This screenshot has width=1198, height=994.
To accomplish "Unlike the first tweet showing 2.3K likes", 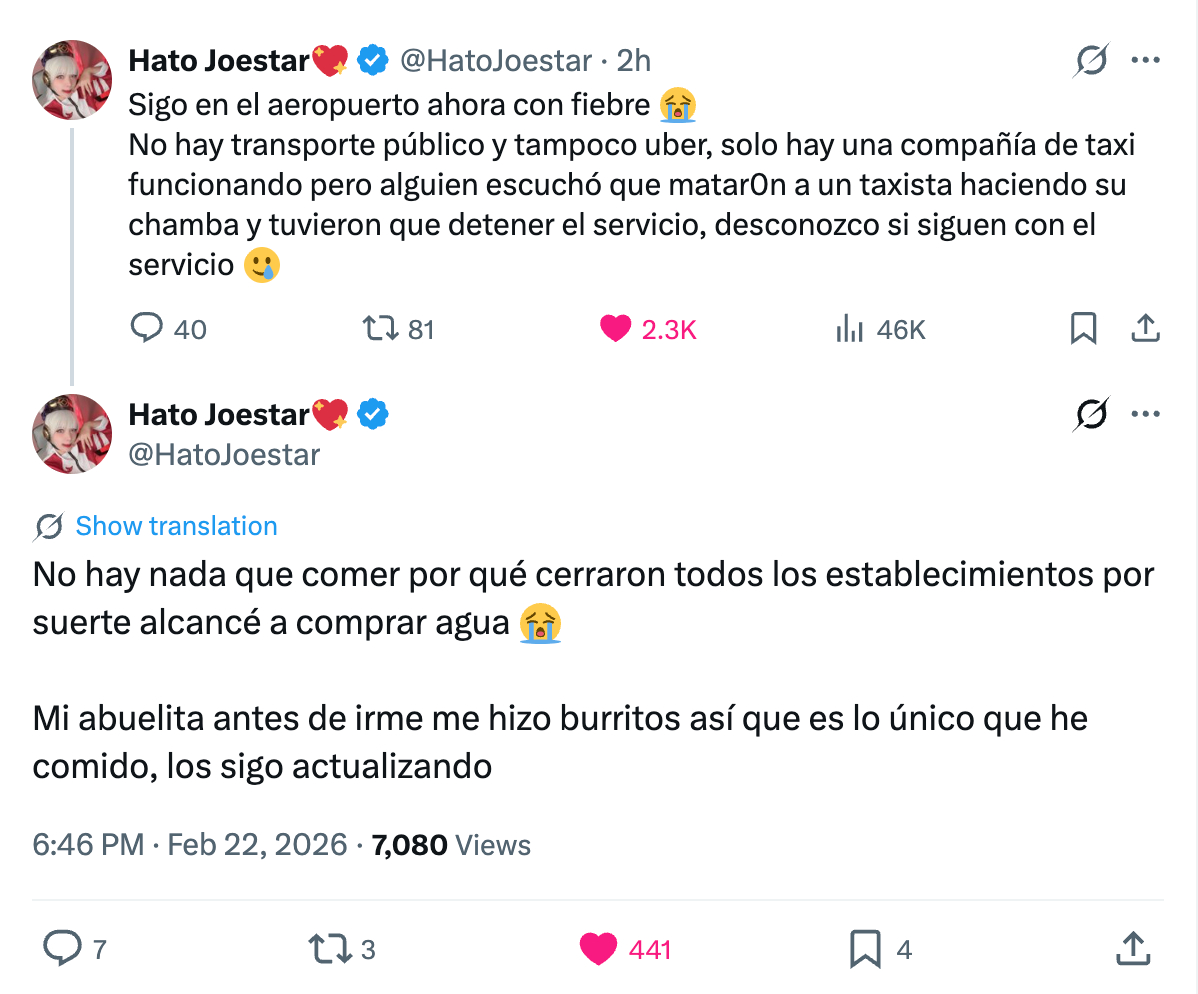I will 616,329.
